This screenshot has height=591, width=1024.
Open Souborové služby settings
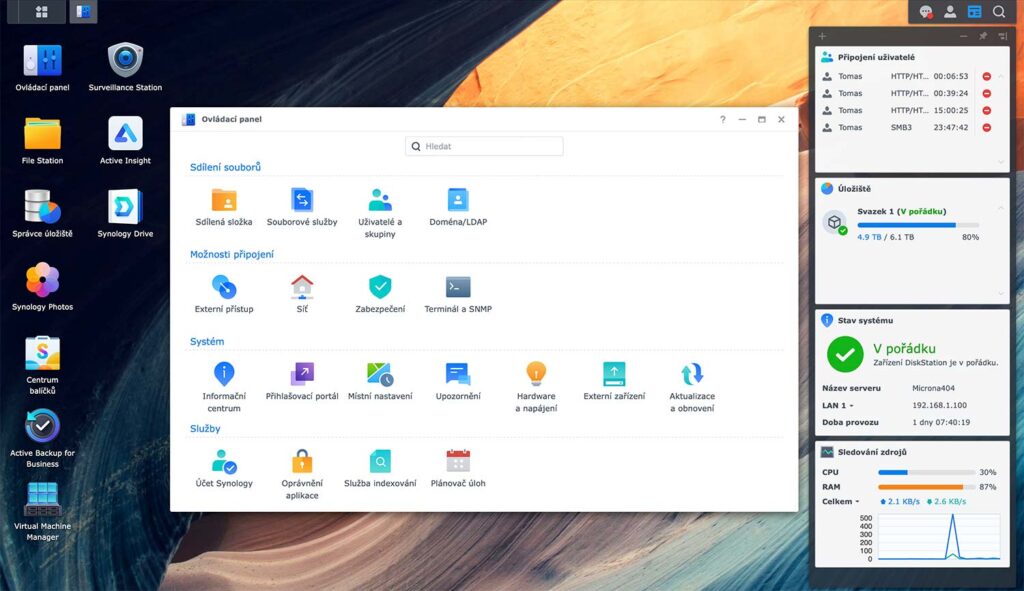pyautogui.click(x=302, y=208)
